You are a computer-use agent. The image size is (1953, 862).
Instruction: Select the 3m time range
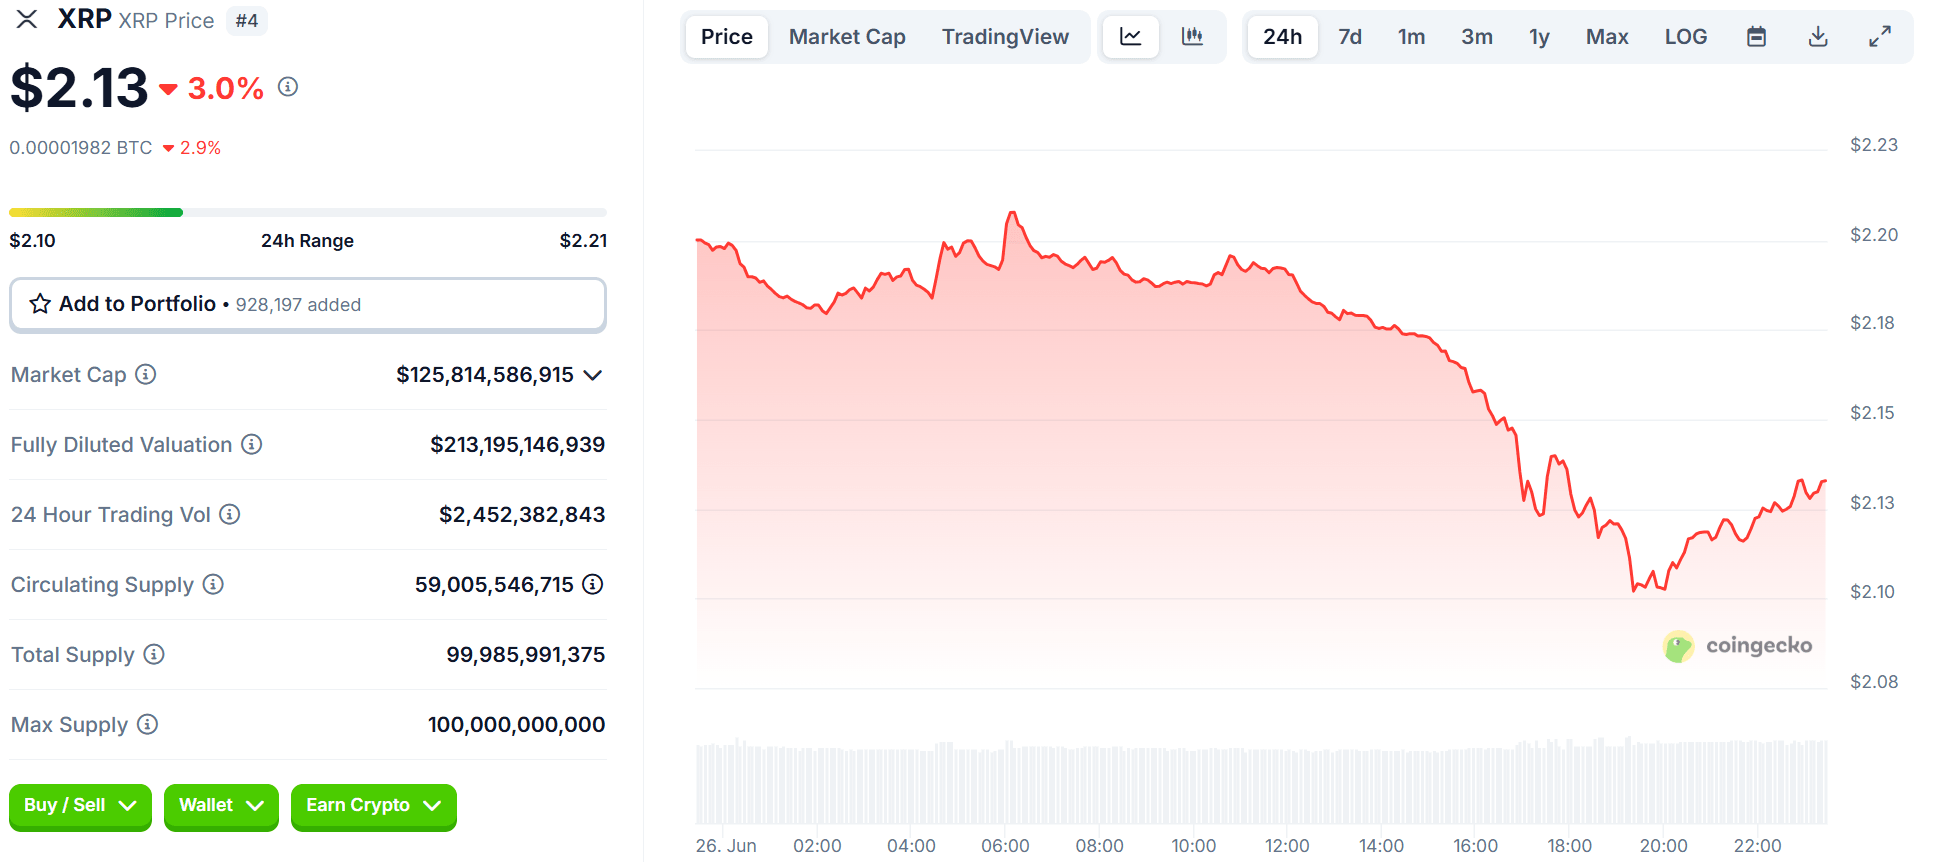point(1477,37)
